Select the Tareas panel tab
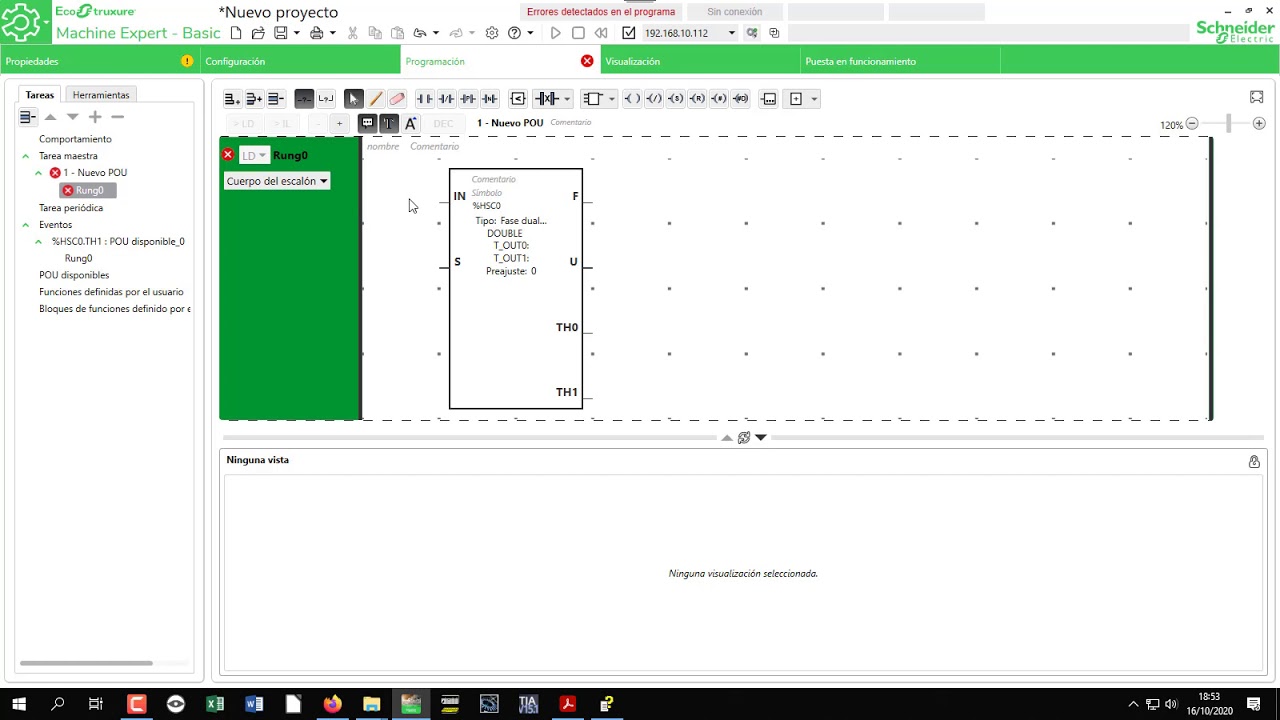 tap(40, 95)
